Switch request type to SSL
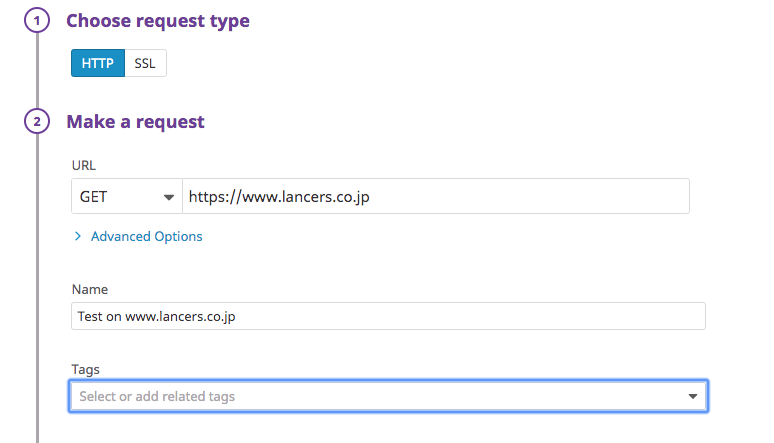Viewport: 774px width, 443px height. pos(145,63)
